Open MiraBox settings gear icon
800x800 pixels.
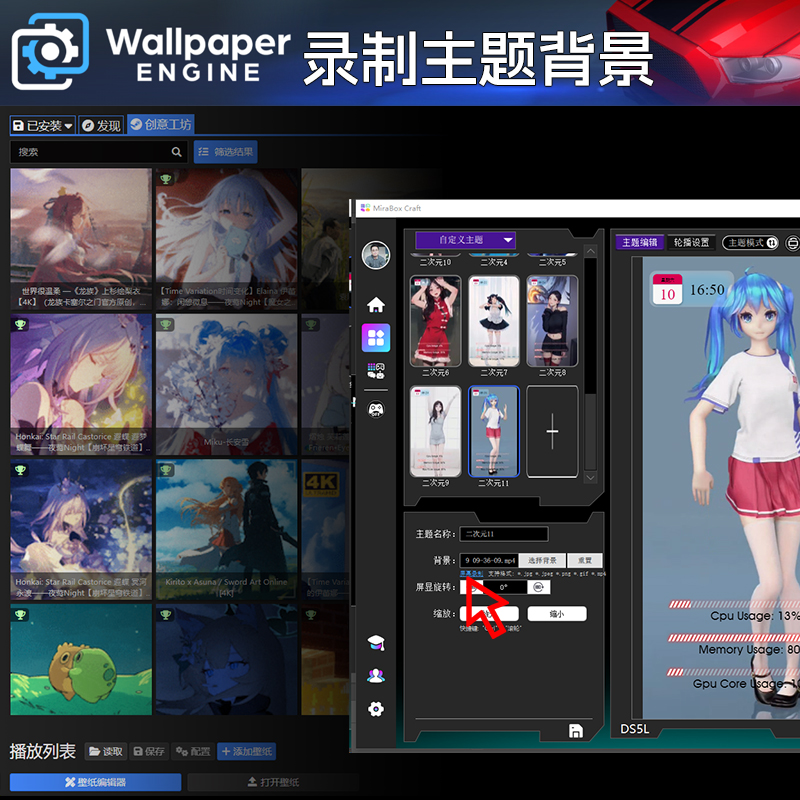pos(376,709)
